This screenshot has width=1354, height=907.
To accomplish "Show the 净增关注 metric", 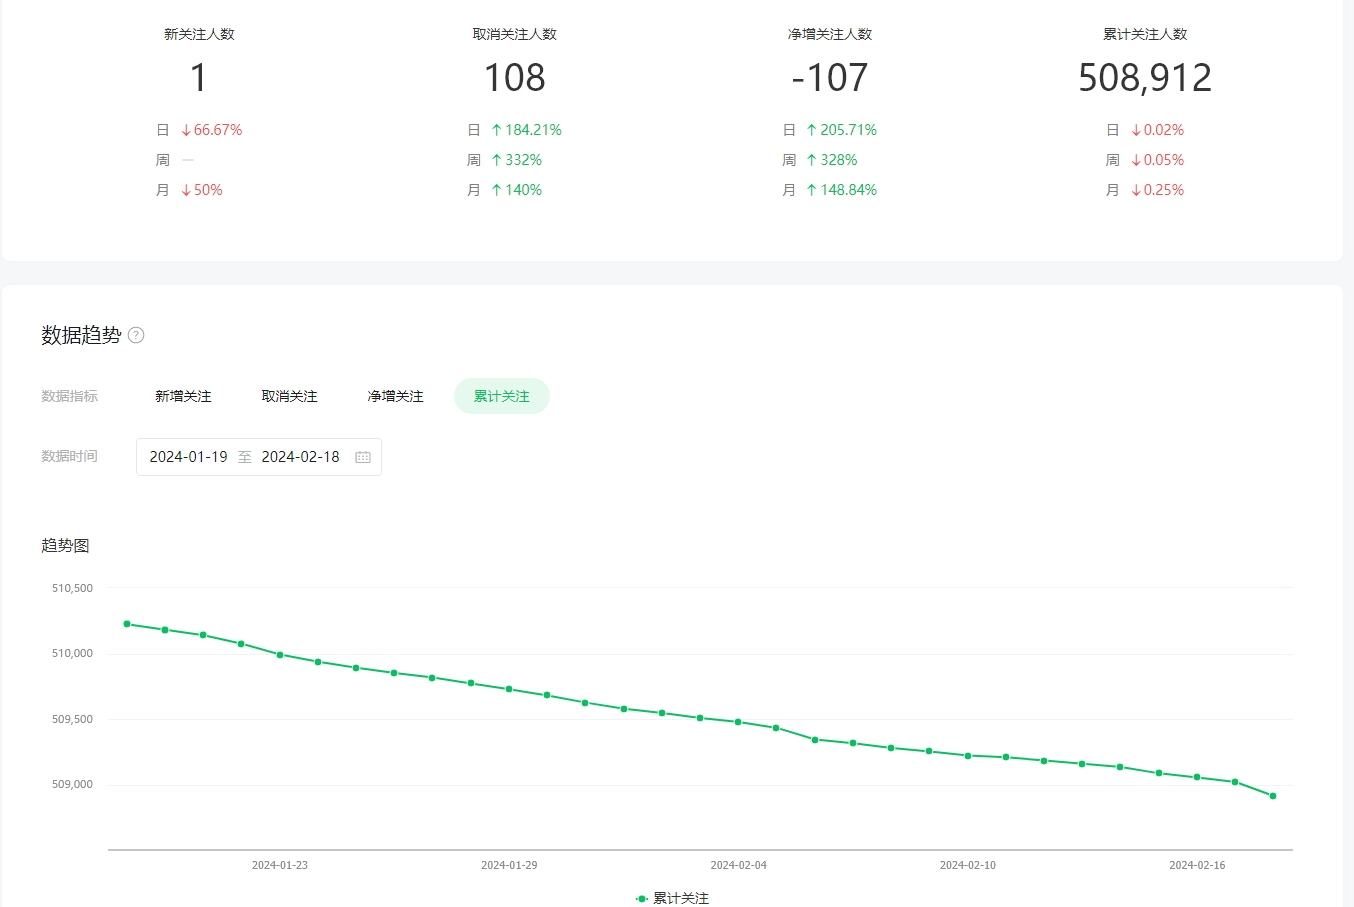I will (x=395, y=396).
